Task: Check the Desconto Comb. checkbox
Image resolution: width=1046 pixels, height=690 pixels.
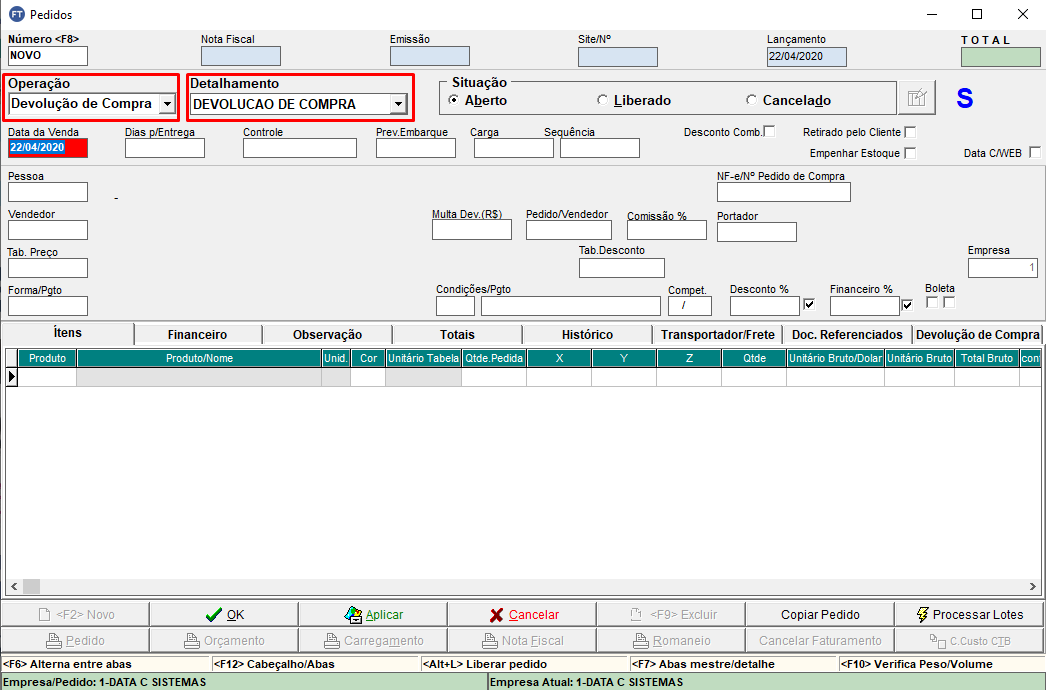Action: point(769,131)
